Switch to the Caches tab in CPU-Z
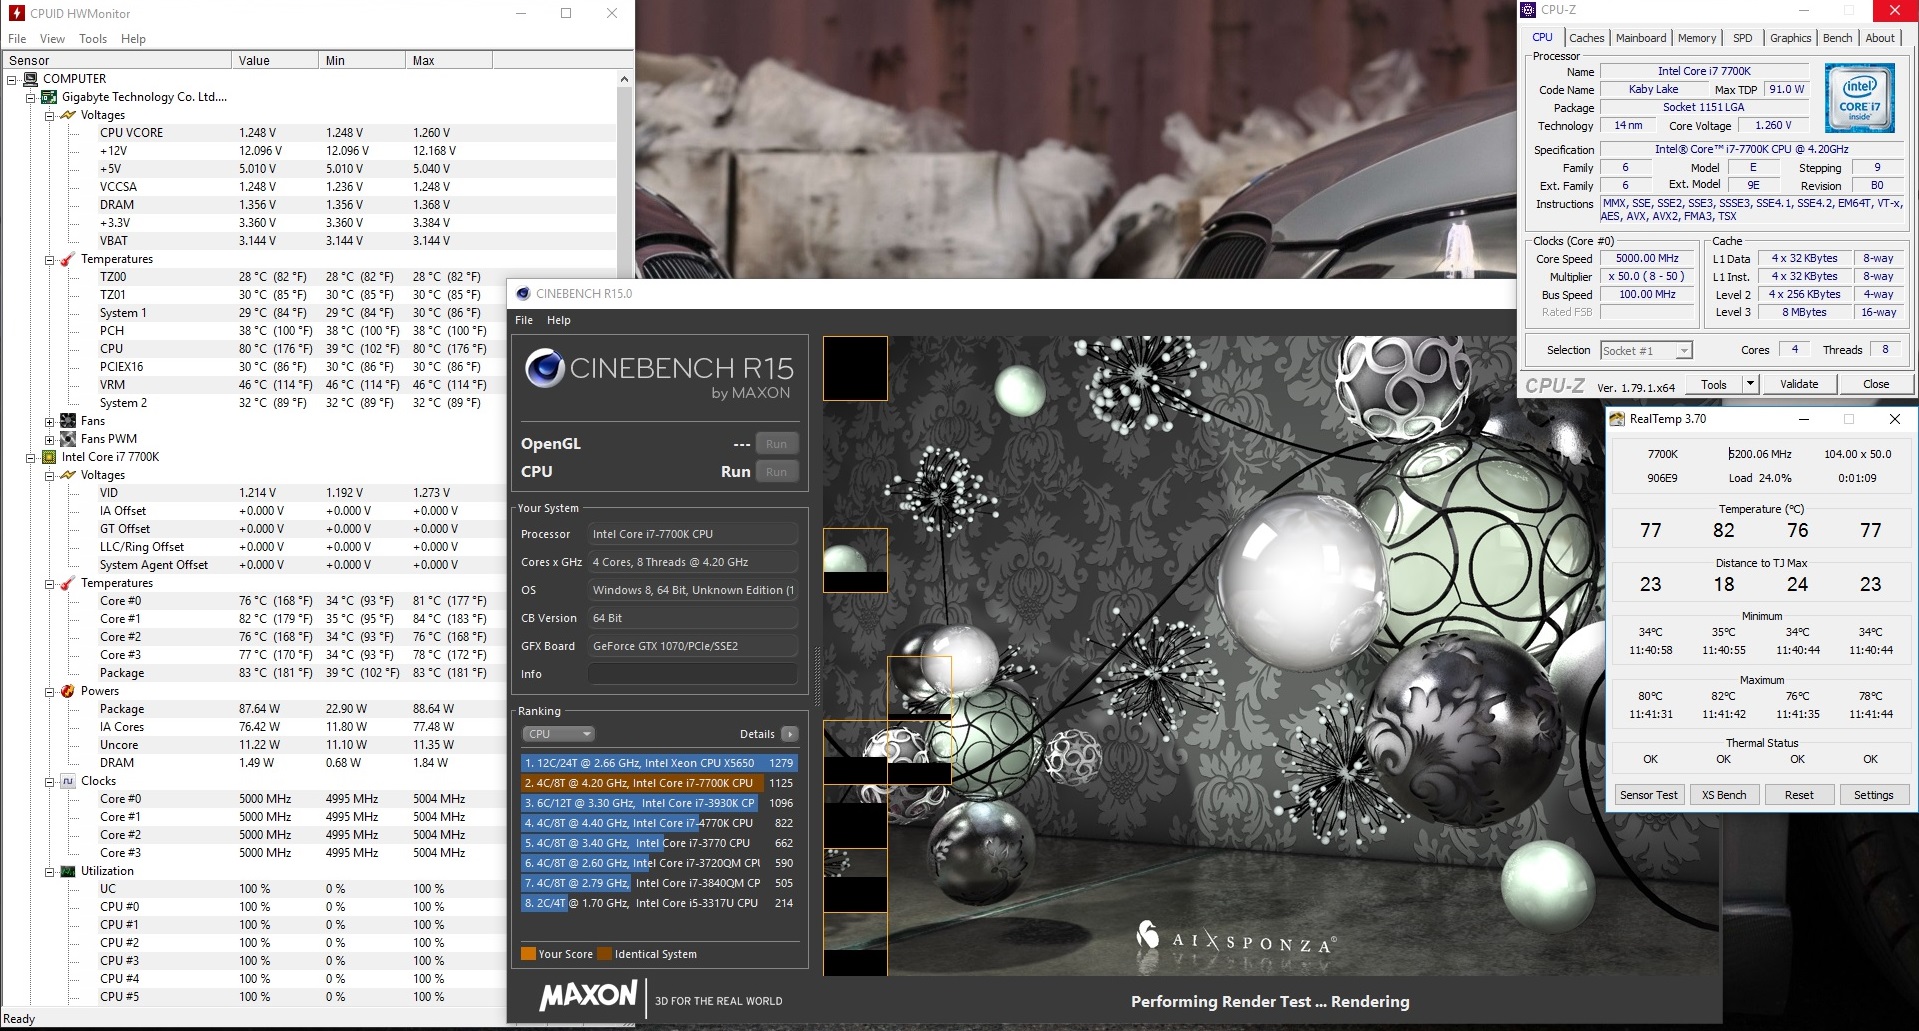 pos(1586,38)
